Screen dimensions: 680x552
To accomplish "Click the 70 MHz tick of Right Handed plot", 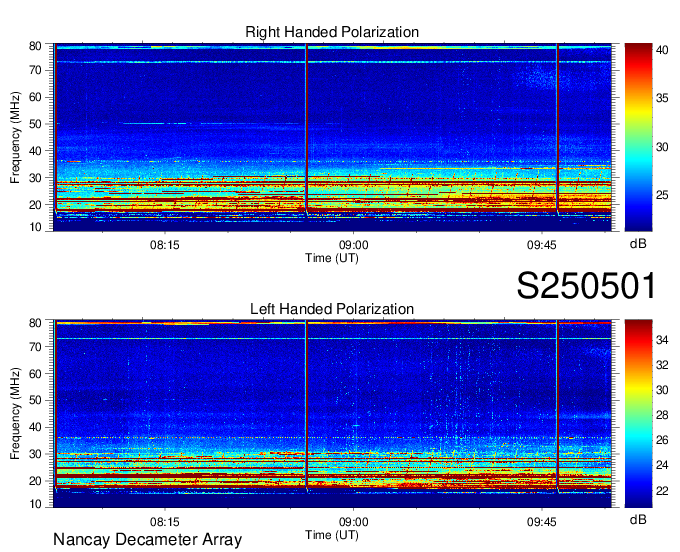I will tap(35, 70).
